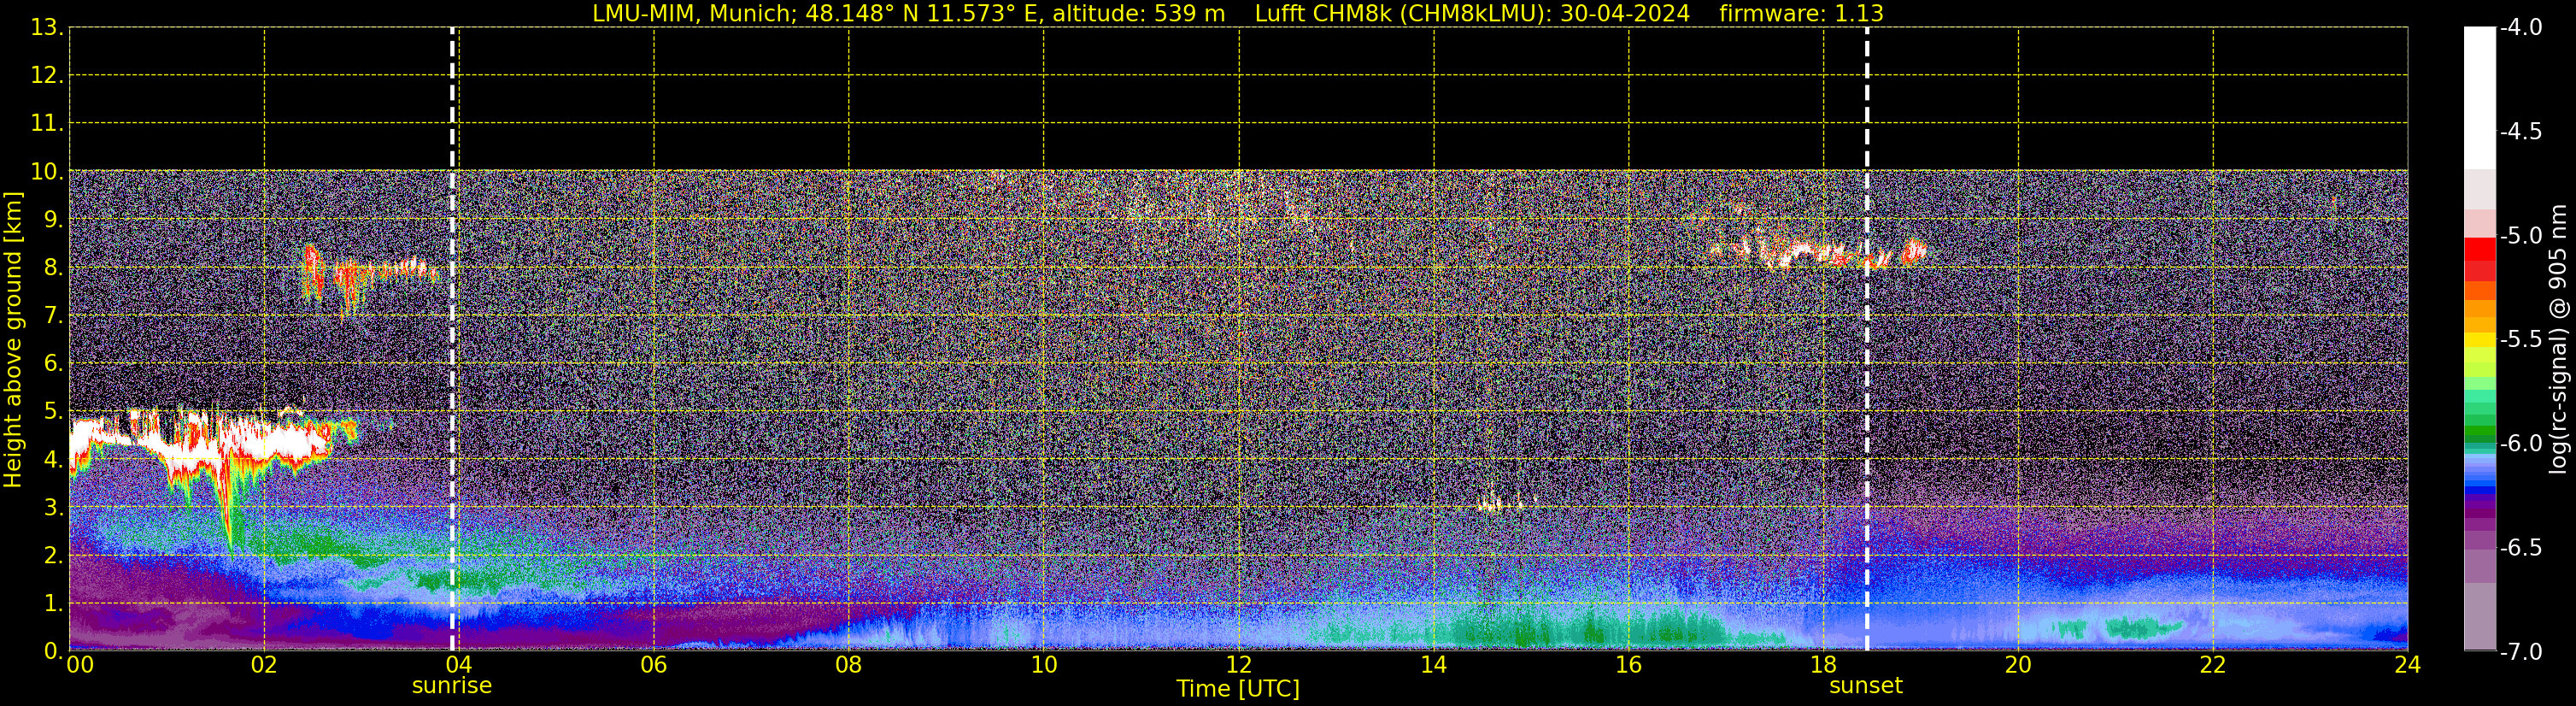Click the colorbar tick label '-5.5'

[x=2520, y=340]
